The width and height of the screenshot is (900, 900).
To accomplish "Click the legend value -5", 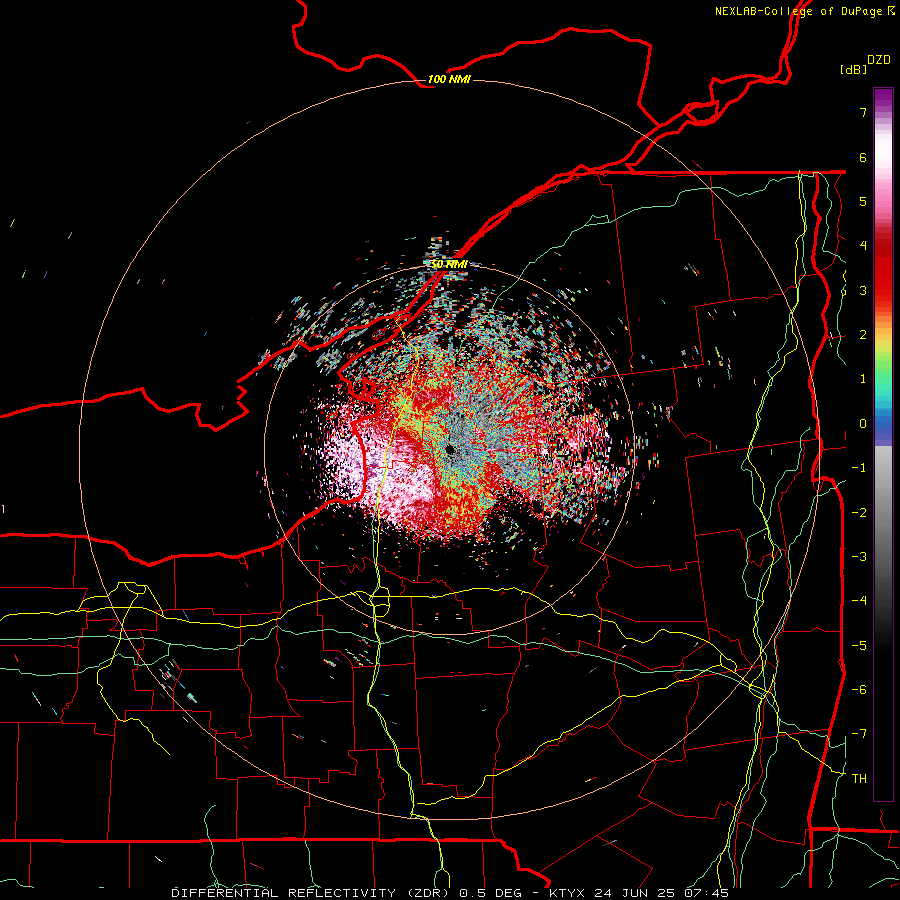I will (859, 645).
